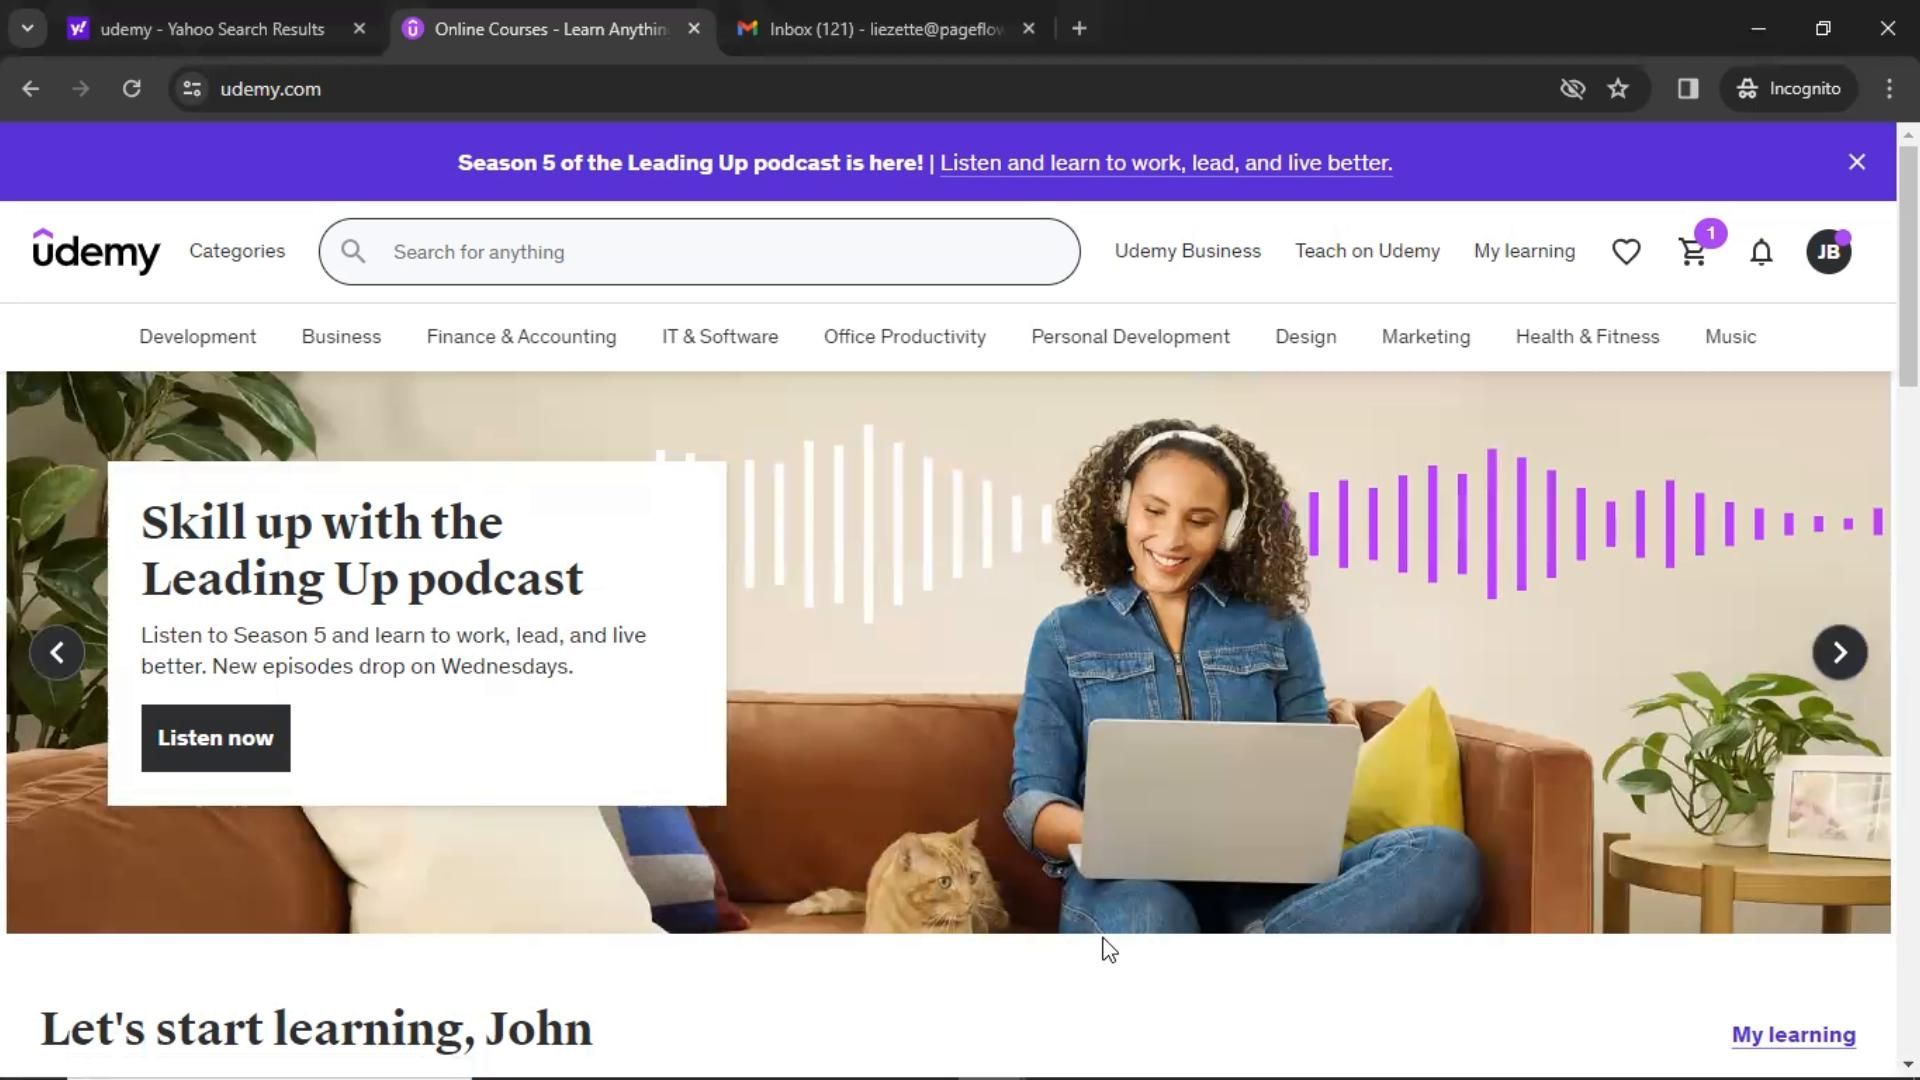Click the Udemy home logo icon
This screenshot has width=1920, height=1080.
pyautogui.click(x=96, y=251)
